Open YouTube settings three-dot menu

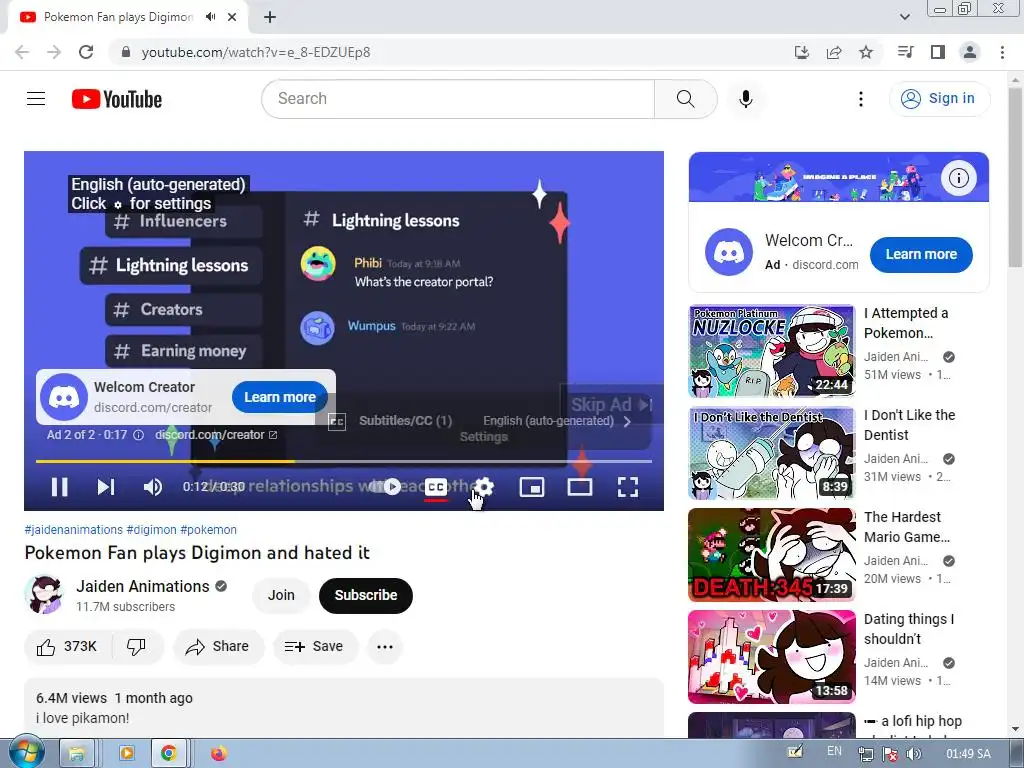point(861,99)
